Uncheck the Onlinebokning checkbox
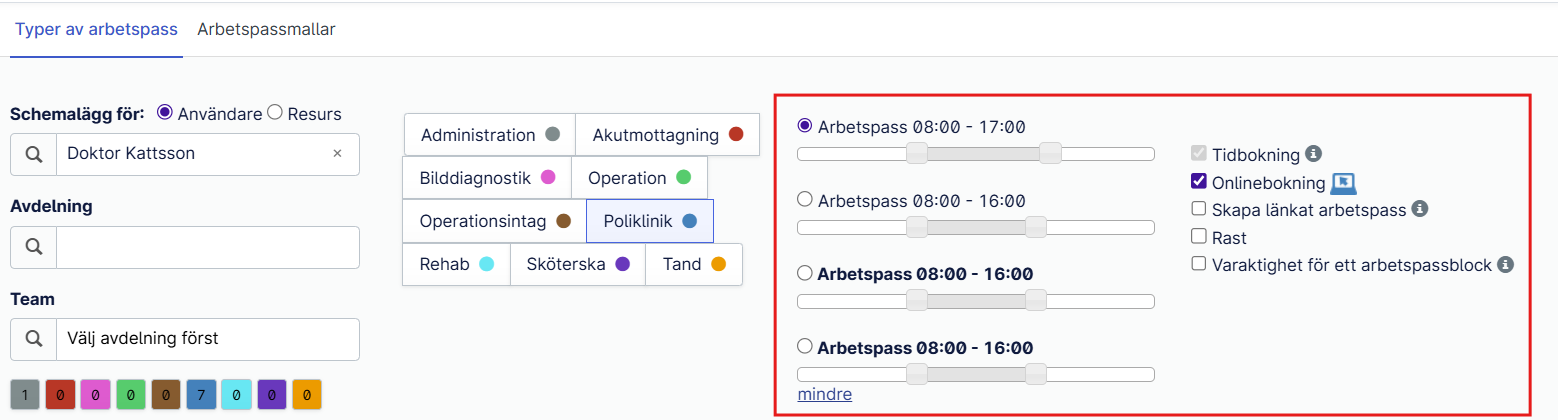Image resolution: width=1558 pixels, height=420 pixels. point(1199,182)
